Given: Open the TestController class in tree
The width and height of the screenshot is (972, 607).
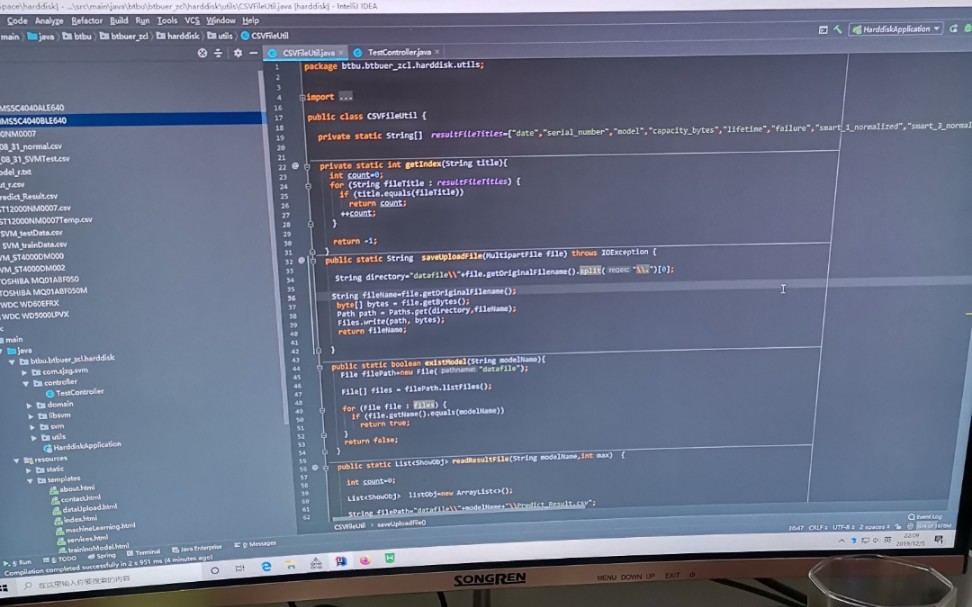Looking at the screenshot, I should click(74, 392).
